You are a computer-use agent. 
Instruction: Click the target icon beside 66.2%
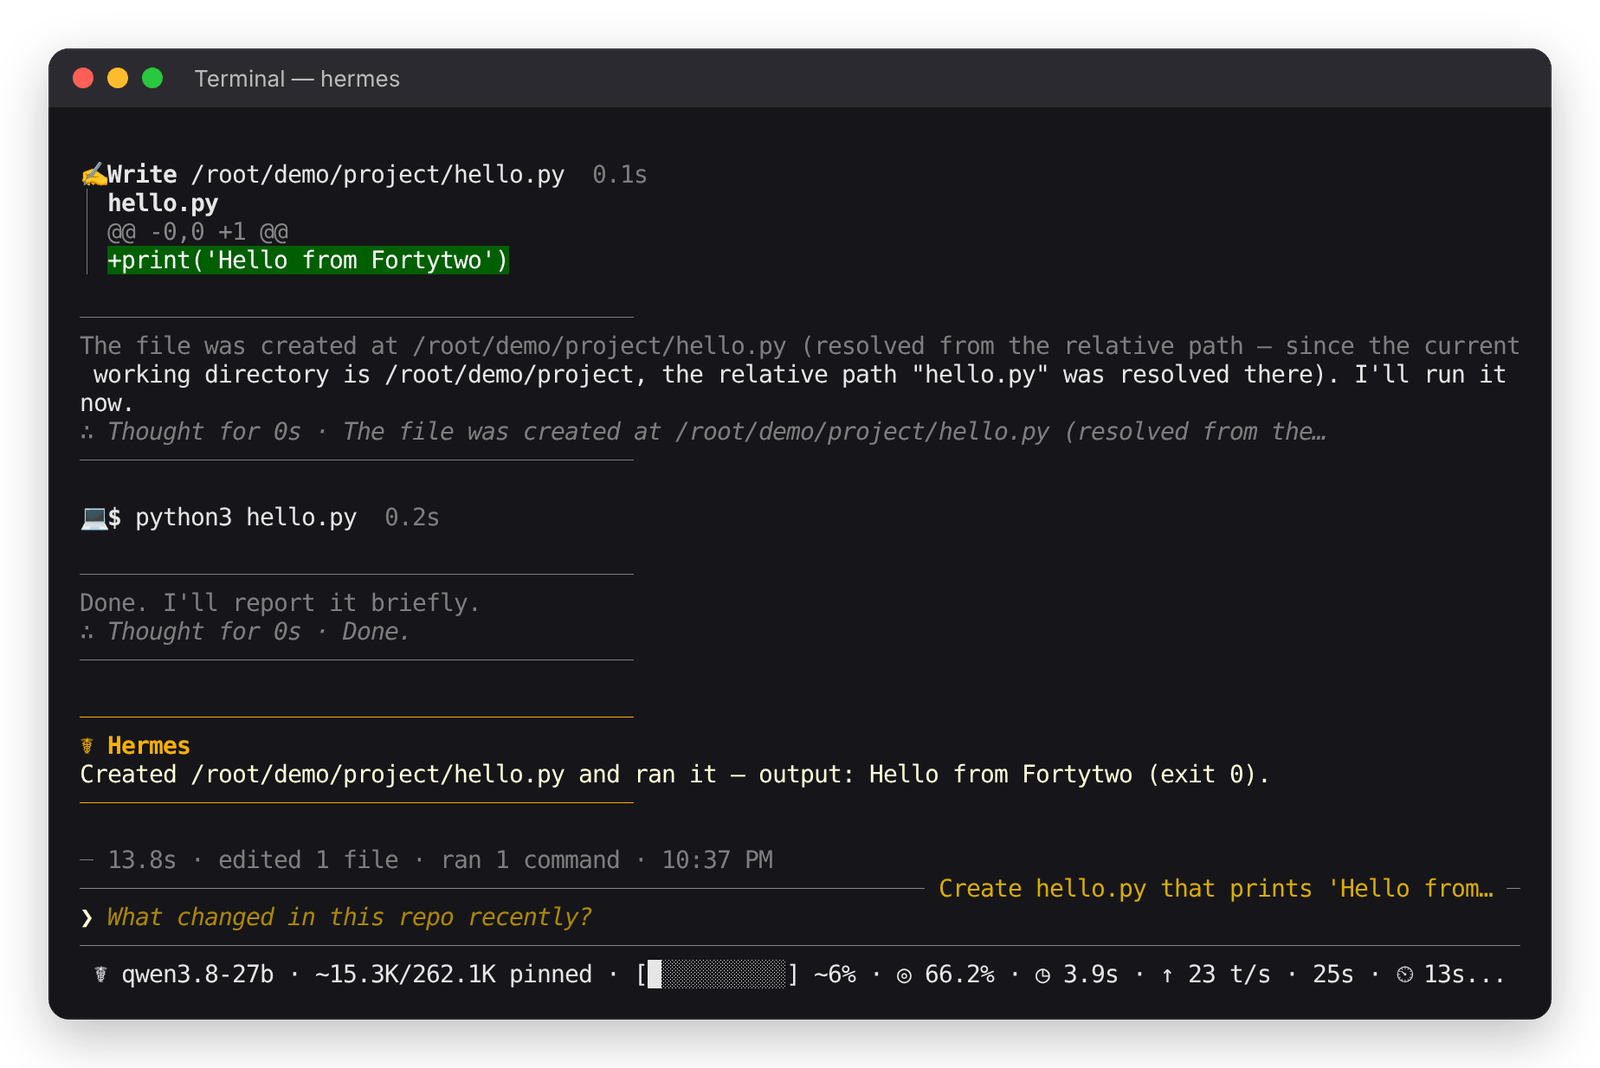pyautogui.click(x=904, y=976)
